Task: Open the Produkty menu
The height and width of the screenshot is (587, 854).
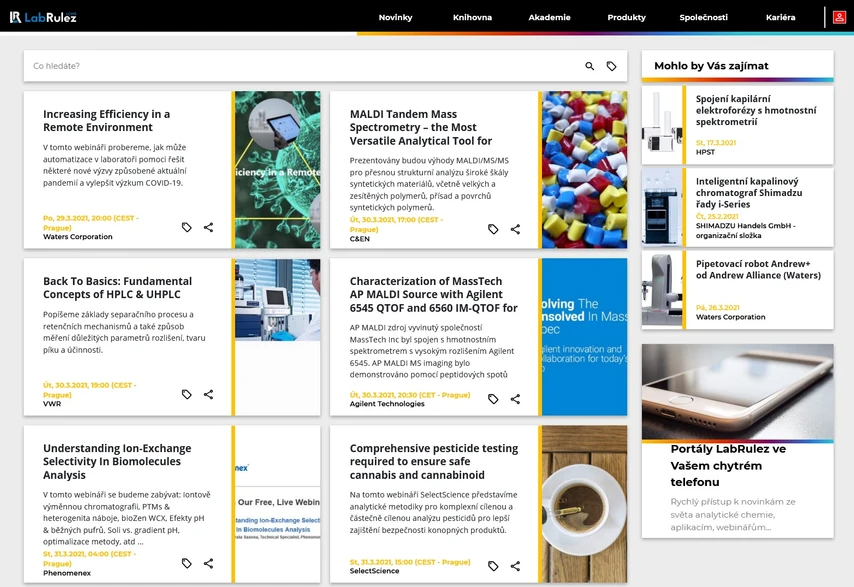Action: click(626, 17)
